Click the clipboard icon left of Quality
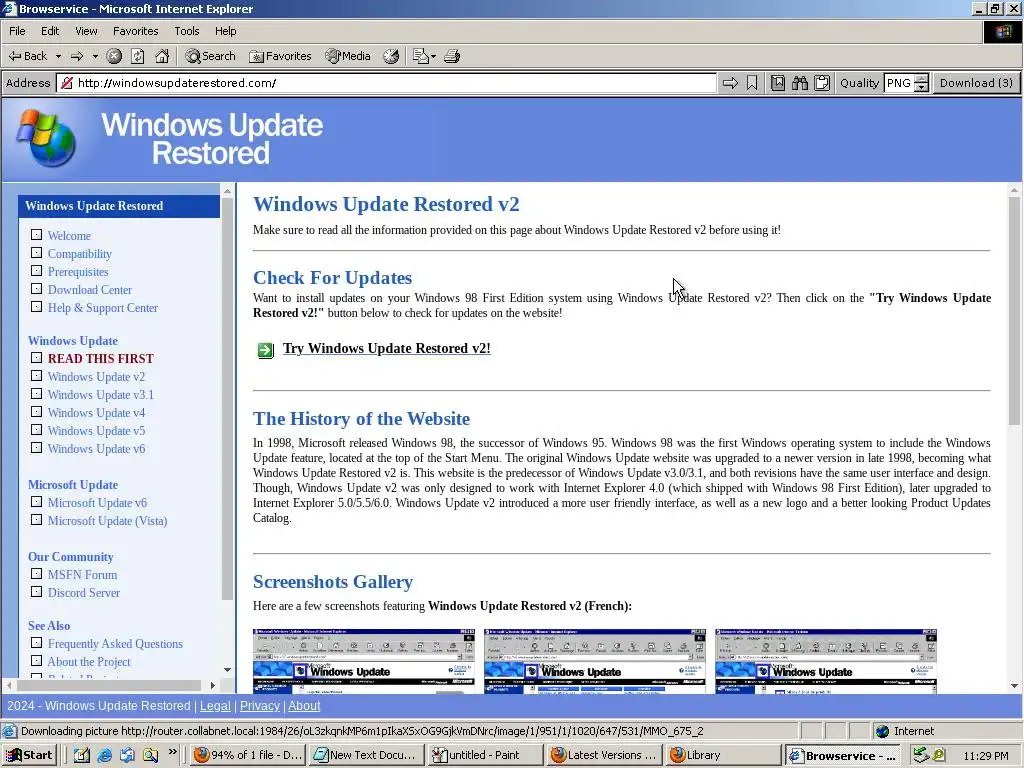 tap(822, 83)
